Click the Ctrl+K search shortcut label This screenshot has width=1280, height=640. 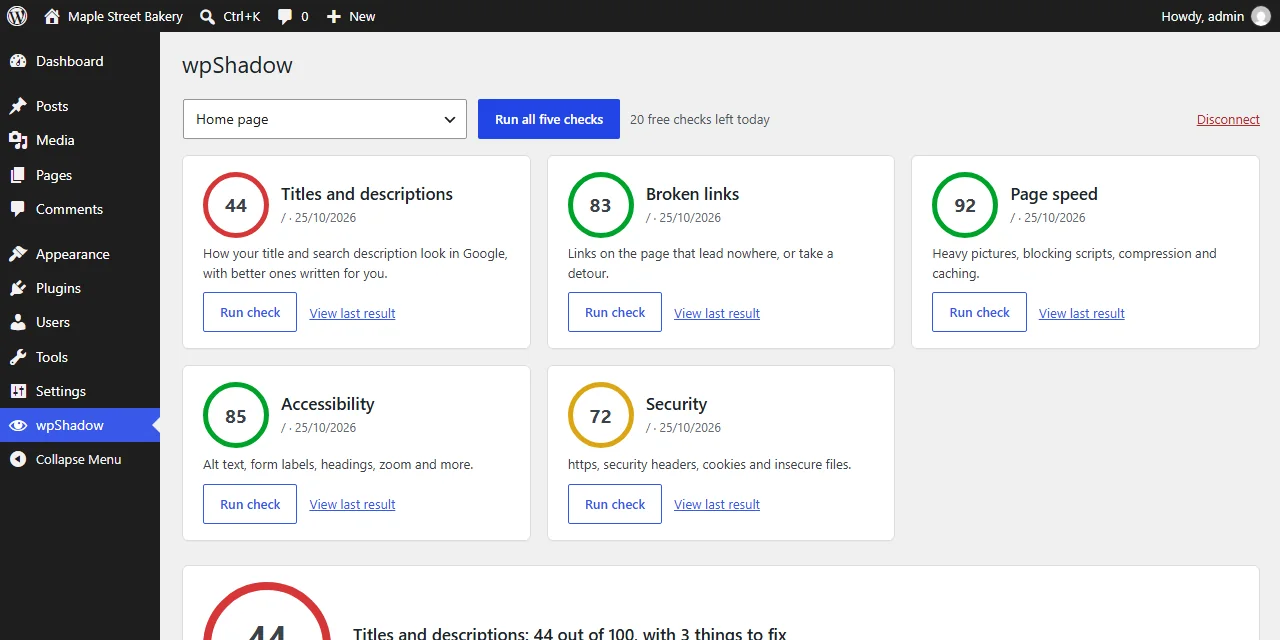242,16
